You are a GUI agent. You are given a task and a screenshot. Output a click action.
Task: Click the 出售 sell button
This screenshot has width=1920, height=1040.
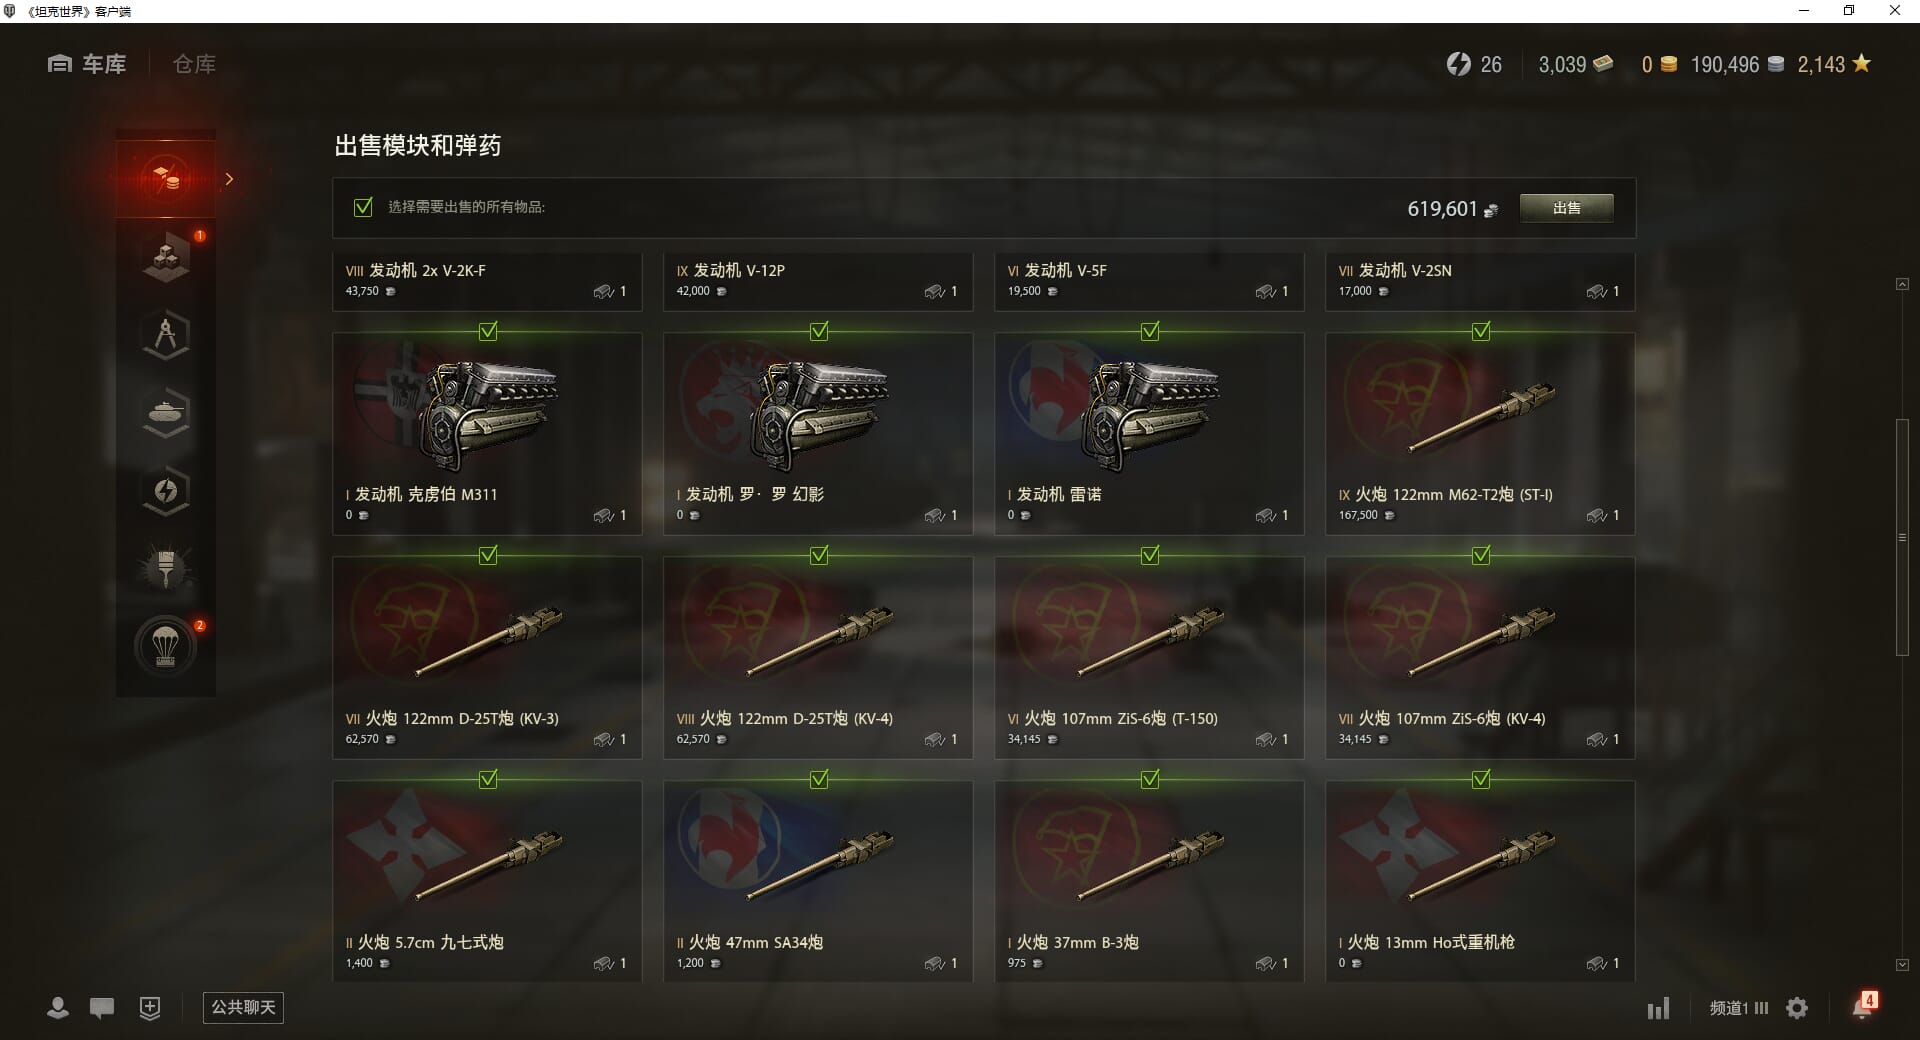coord(1566,208)
